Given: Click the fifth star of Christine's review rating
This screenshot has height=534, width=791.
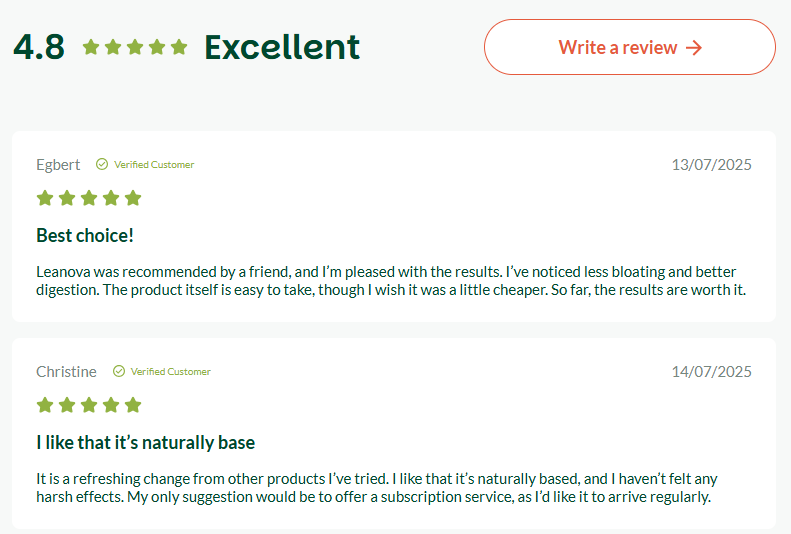Looking at the screenshot, I should [x=133, y=405].
